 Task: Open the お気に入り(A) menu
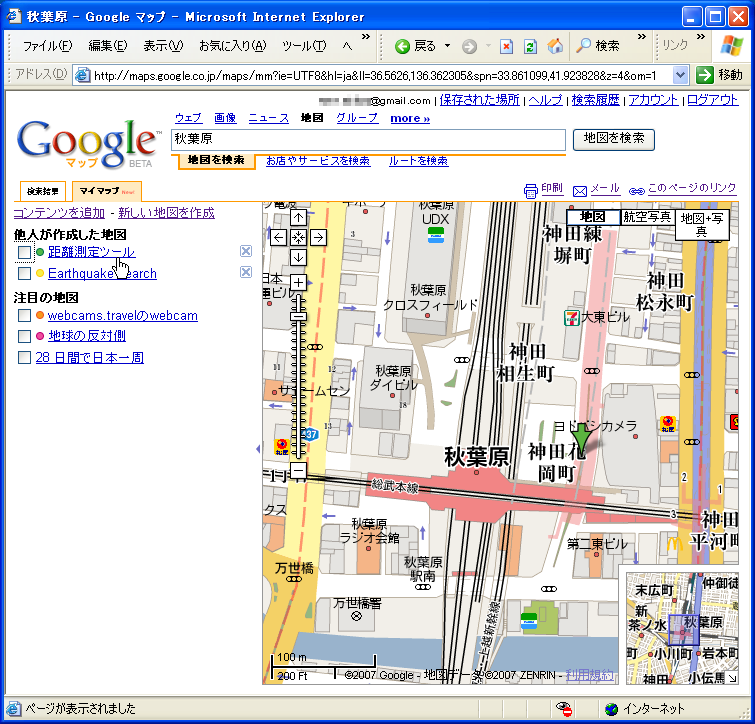(233, 46)
